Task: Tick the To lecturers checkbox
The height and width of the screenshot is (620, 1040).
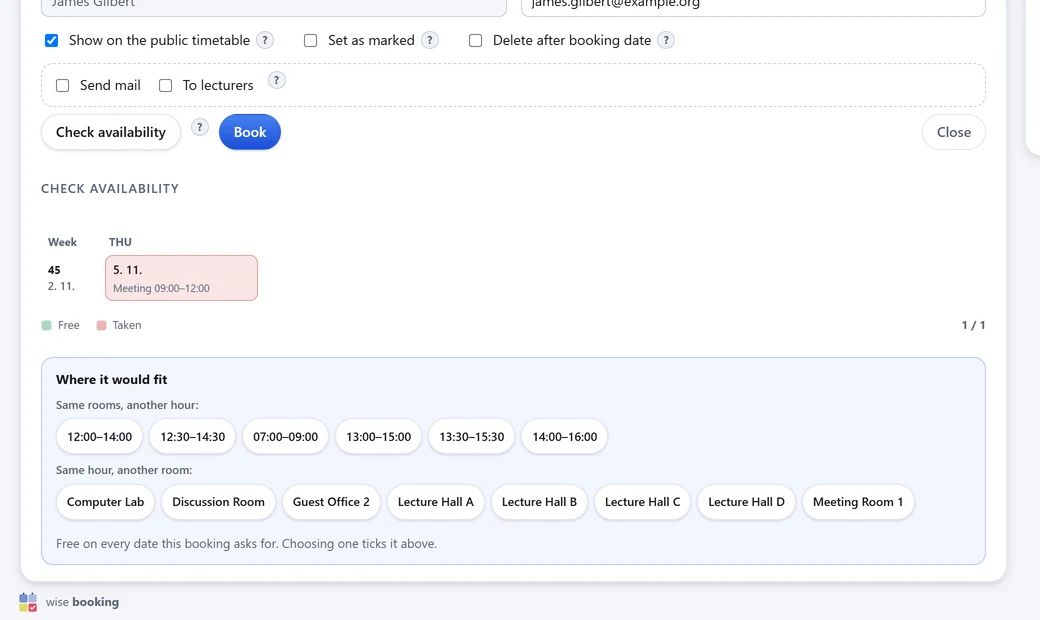Action: (x=166, y=86)
